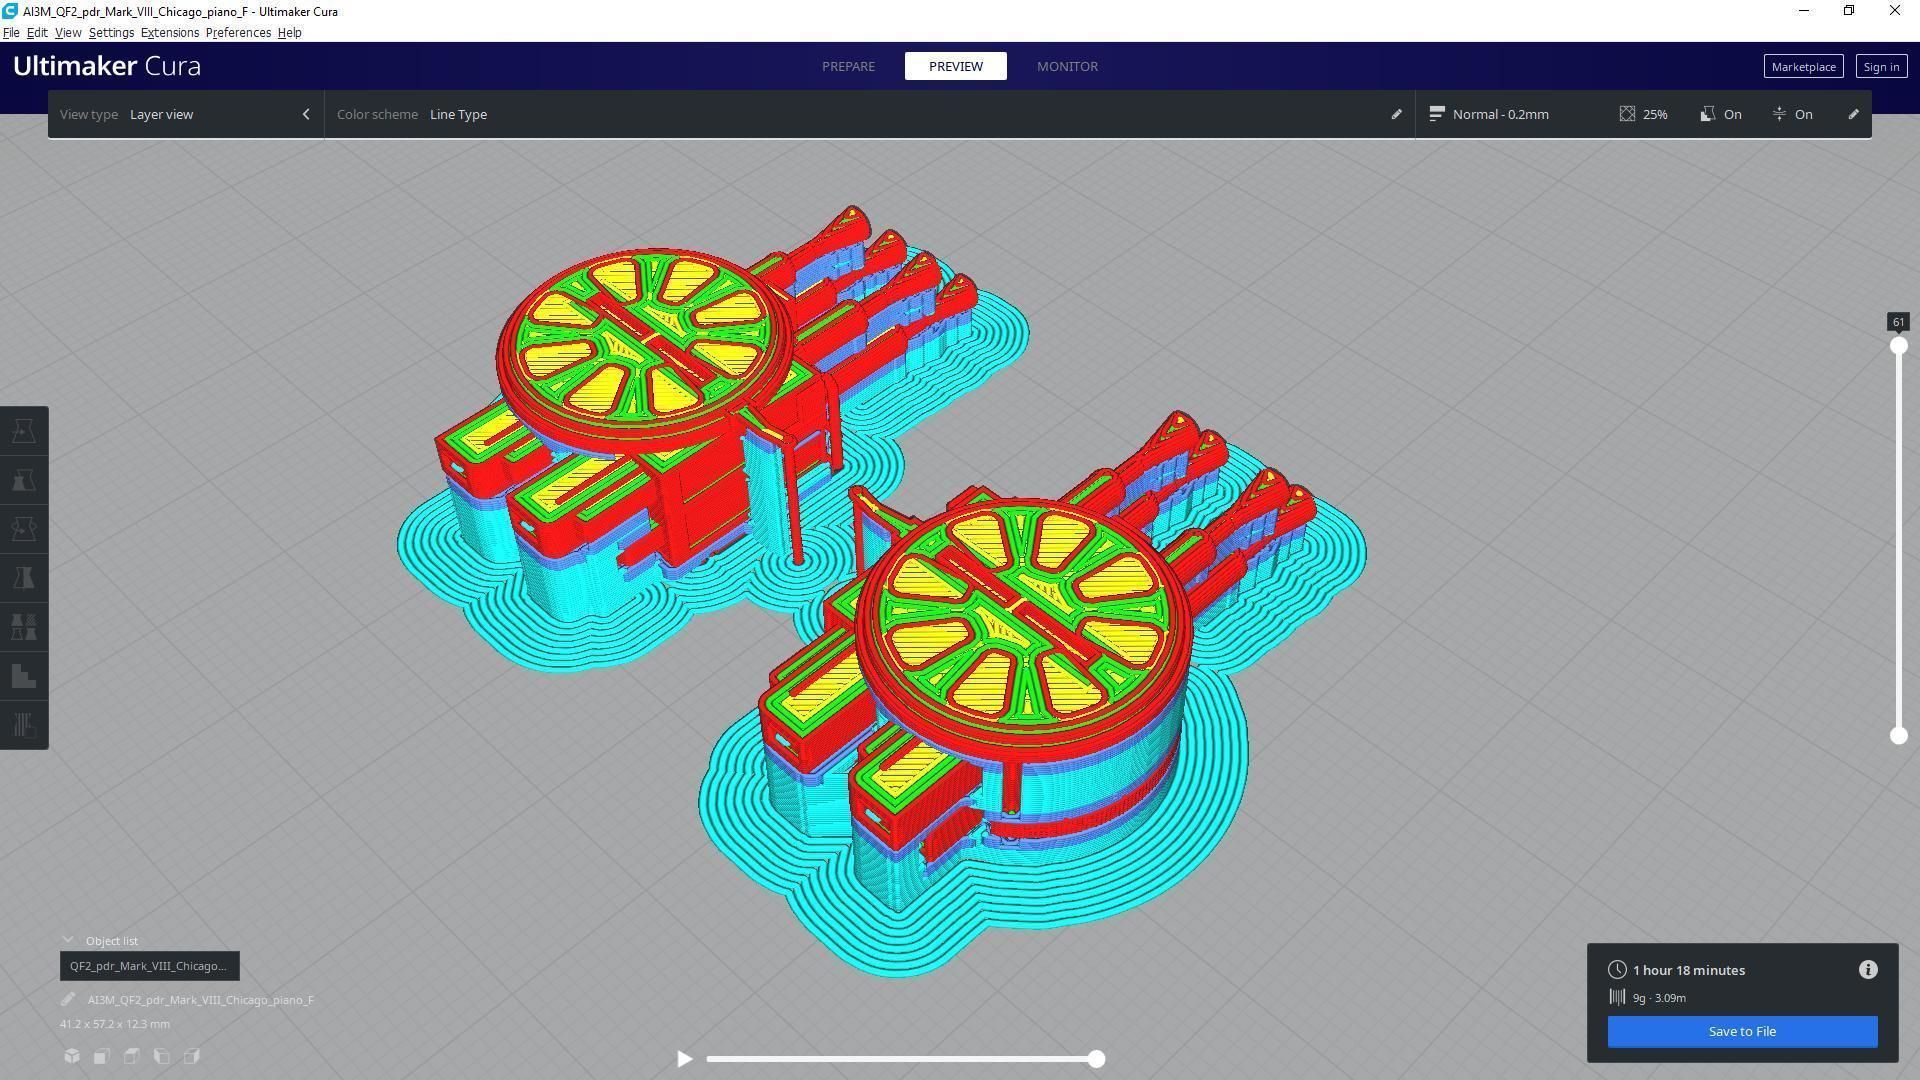1920x1080 pixels.
Task: Click pencil icon next to job name
Action: point(68,1000)
